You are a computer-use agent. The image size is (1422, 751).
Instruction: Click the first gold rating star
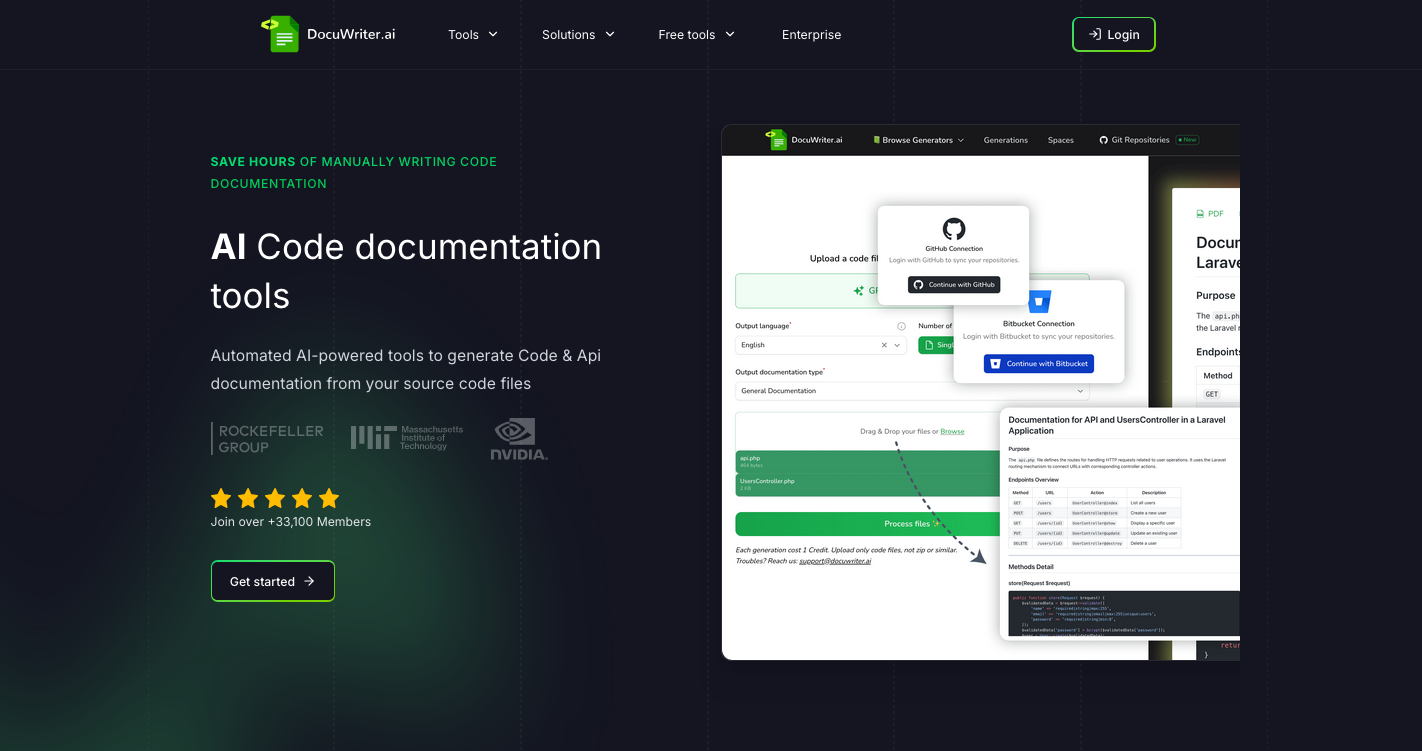(221, 498)
